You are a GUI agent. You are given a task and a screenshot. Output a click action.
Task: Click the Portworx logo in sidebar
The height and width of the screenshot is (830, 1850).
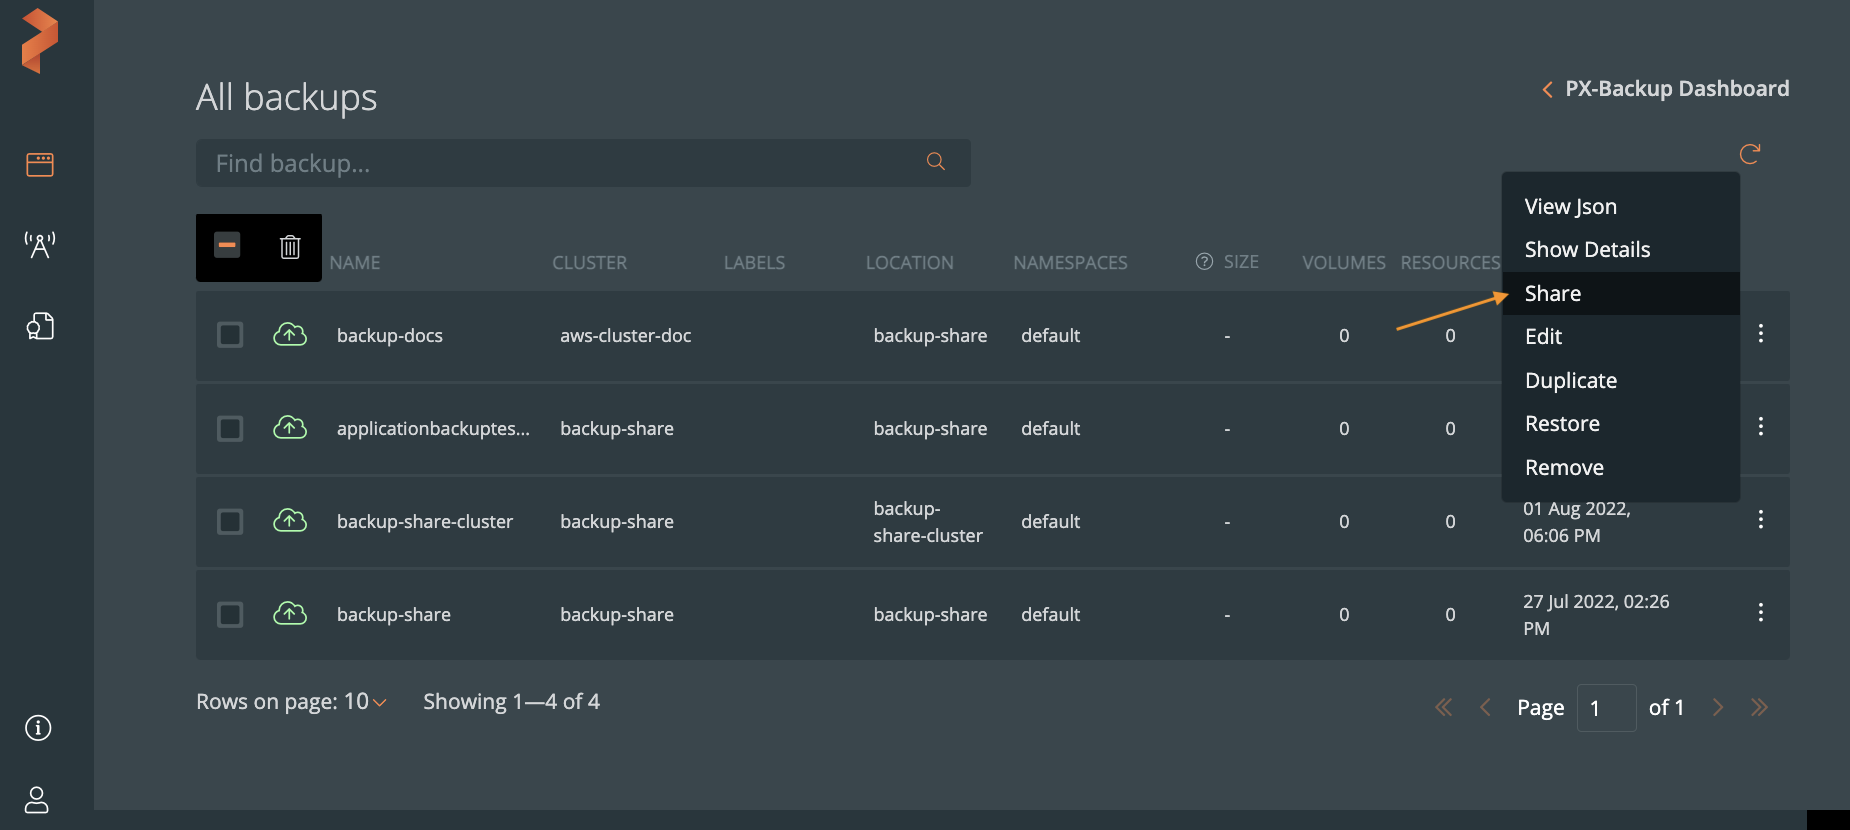[40, 41]
